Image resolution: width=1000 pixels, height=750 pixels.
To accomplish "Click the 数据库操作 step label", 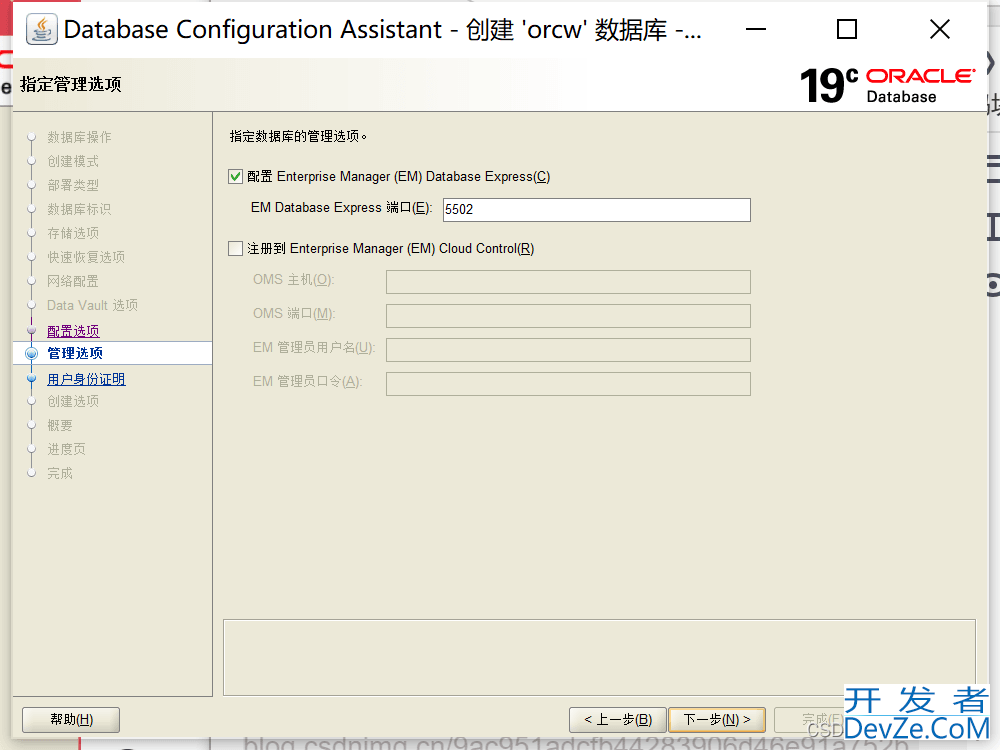I will click(79, 137).
